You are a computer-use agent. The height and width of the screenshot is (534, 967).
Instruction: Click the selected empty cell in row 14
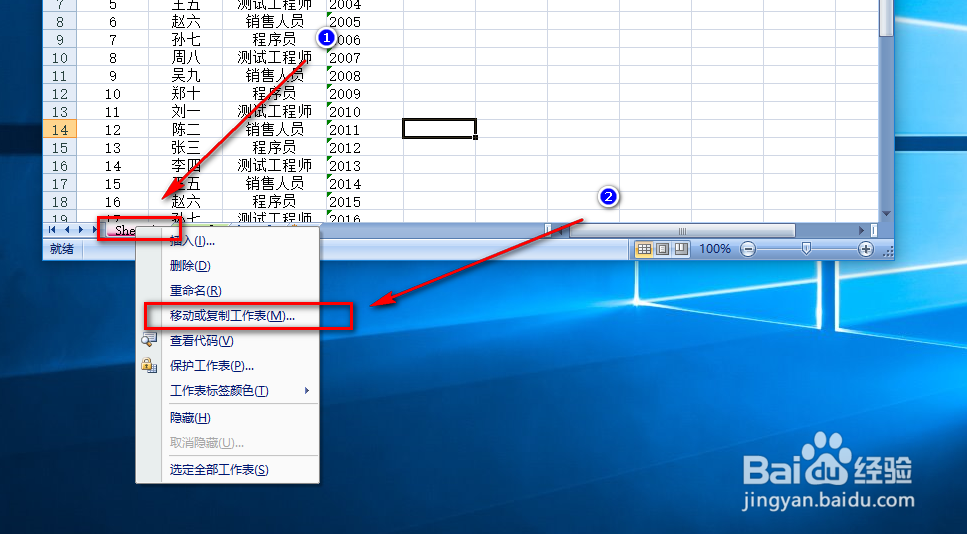(439, 129)
